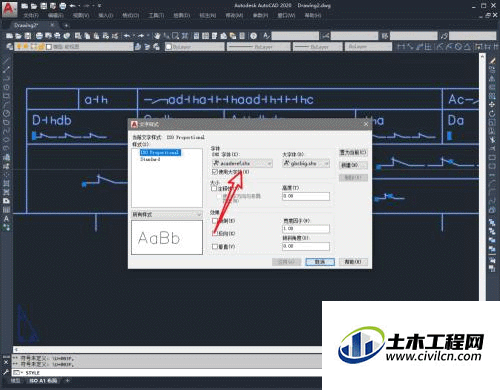The width and height of the screenshot is (500, 390).
Task: Select the Erase tool in Modify toolbar
Action: pyautogui.click(x=492, y=61)
